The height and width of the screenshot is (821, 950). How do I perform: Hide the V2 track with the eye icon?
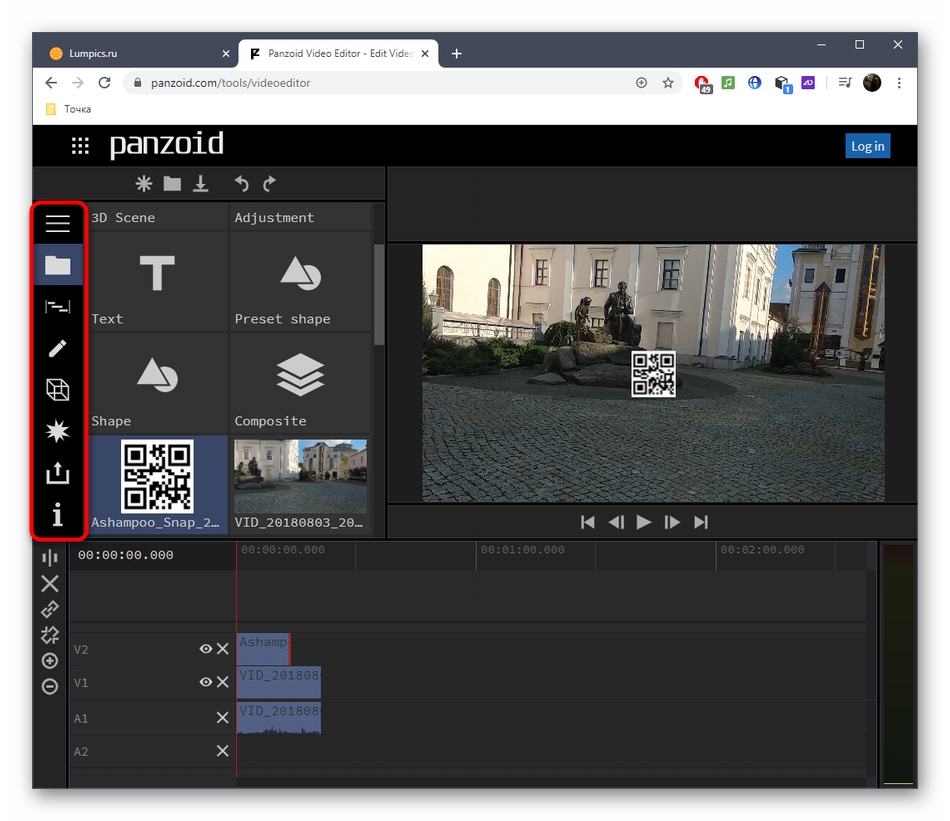click(205, 649)
